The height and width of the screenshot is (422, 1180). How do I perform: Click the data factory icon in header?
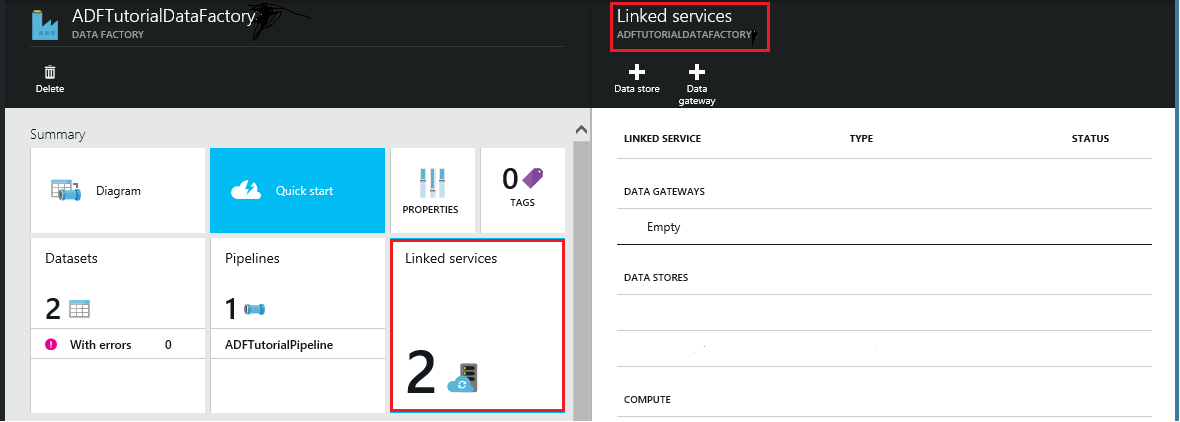click(x=45, y=24)
